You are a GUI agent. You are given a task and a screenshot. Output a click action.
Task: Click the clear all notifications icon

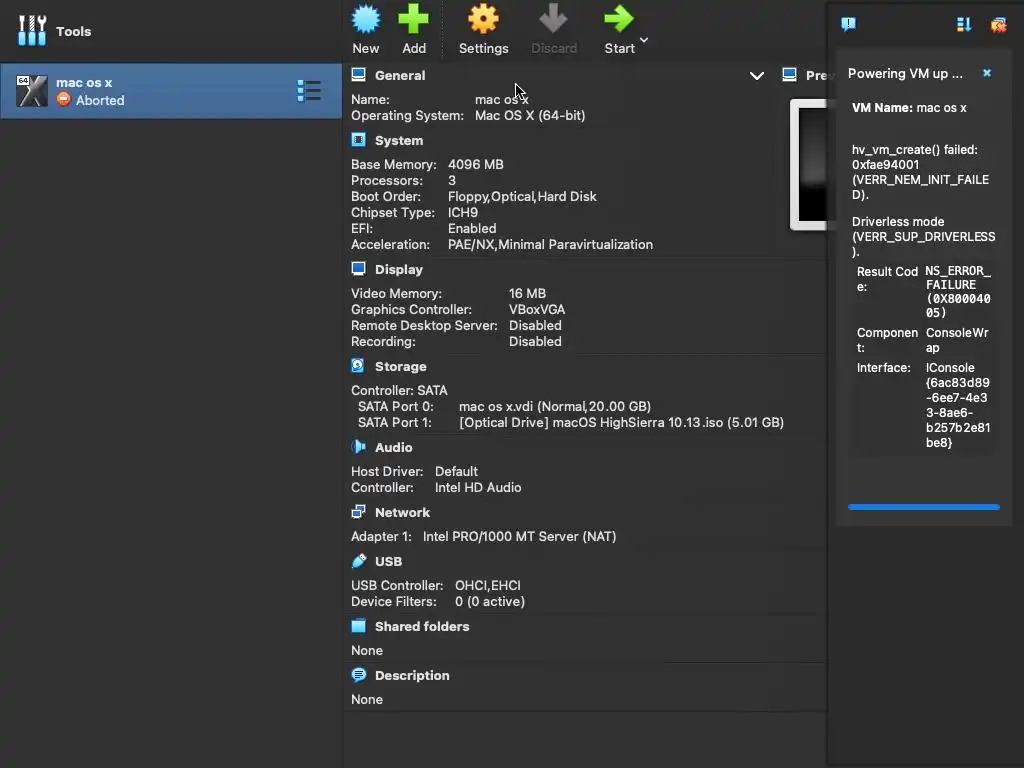[x=999, y=25]
